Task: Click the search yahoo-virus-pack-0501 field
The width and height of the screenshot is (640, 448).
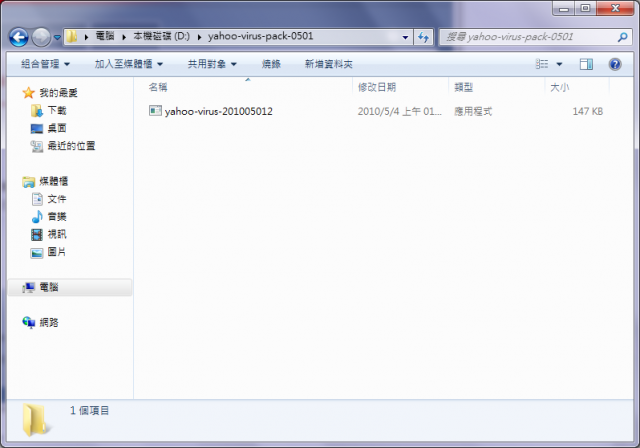Action: tap(528, 37)
